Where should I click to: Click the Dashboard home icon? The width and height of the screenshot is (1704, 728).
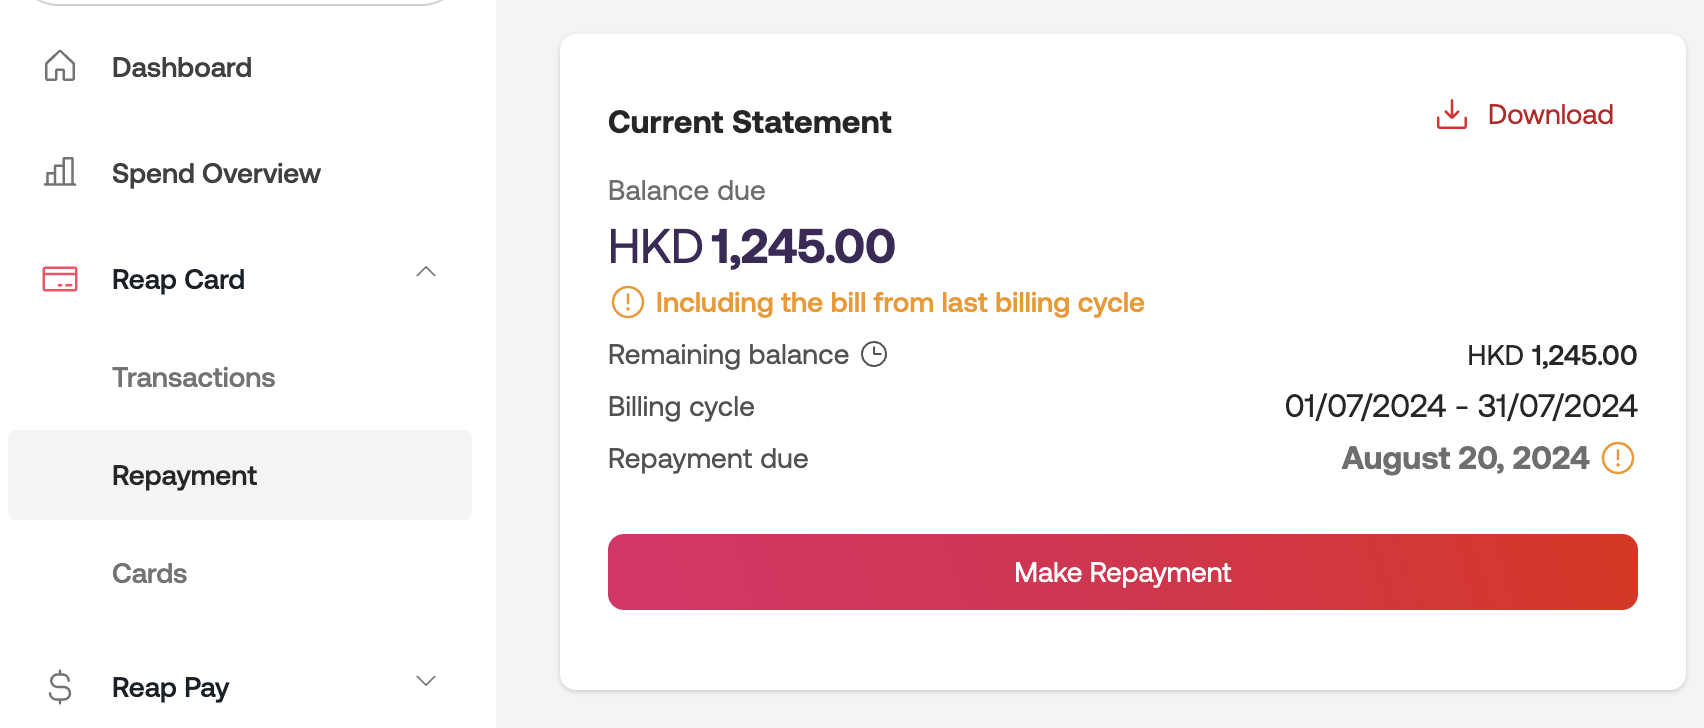60,66
